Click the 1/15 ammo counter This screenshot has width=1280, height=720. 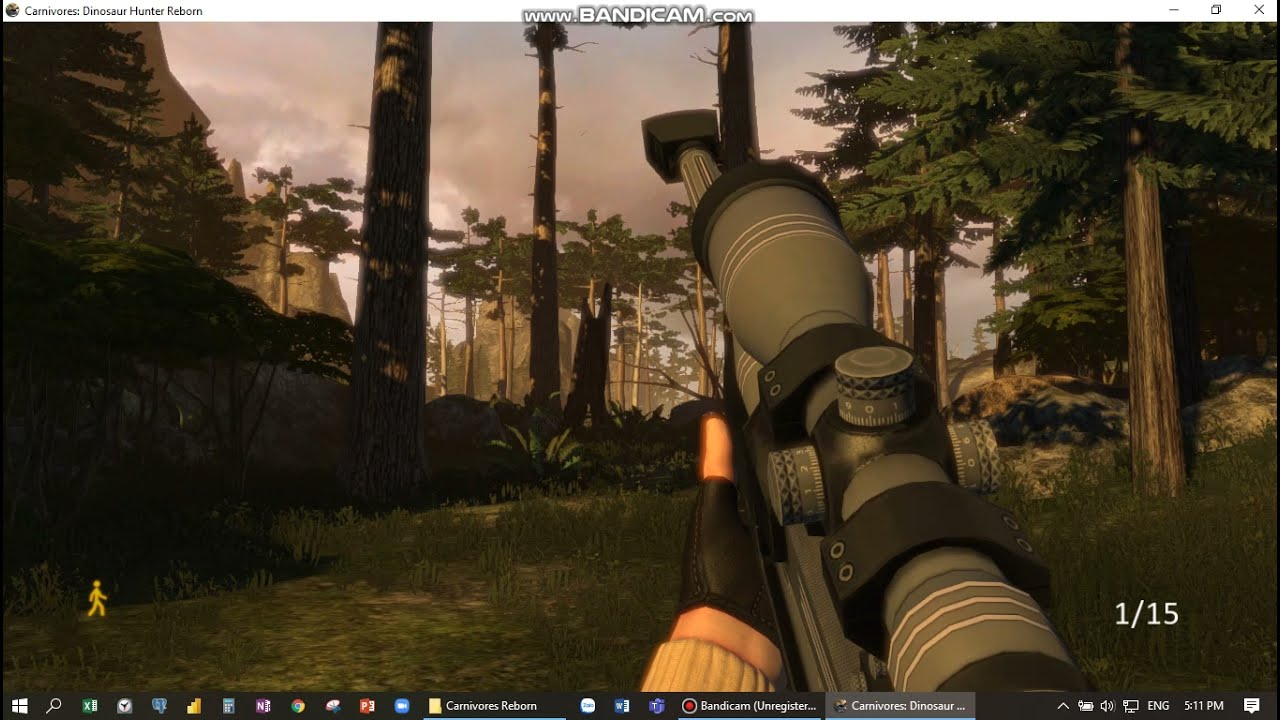click(x=1146, y=613)
